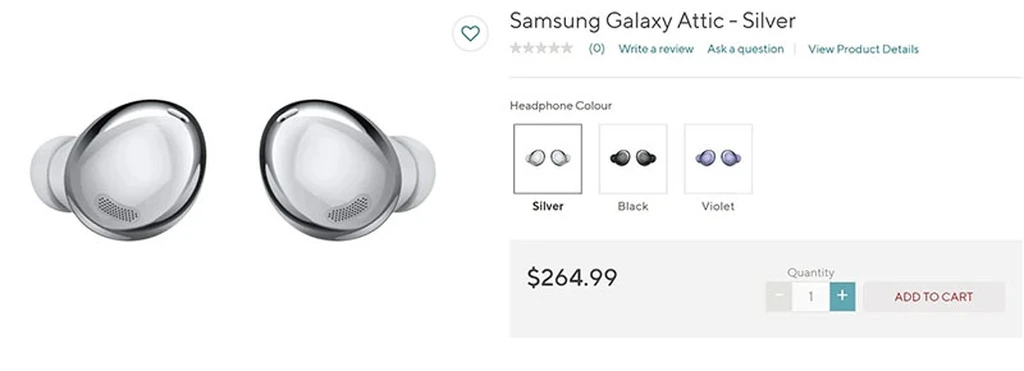
Task: Choose the Black headphone colour thumbnail
Action: coord(633,159)
